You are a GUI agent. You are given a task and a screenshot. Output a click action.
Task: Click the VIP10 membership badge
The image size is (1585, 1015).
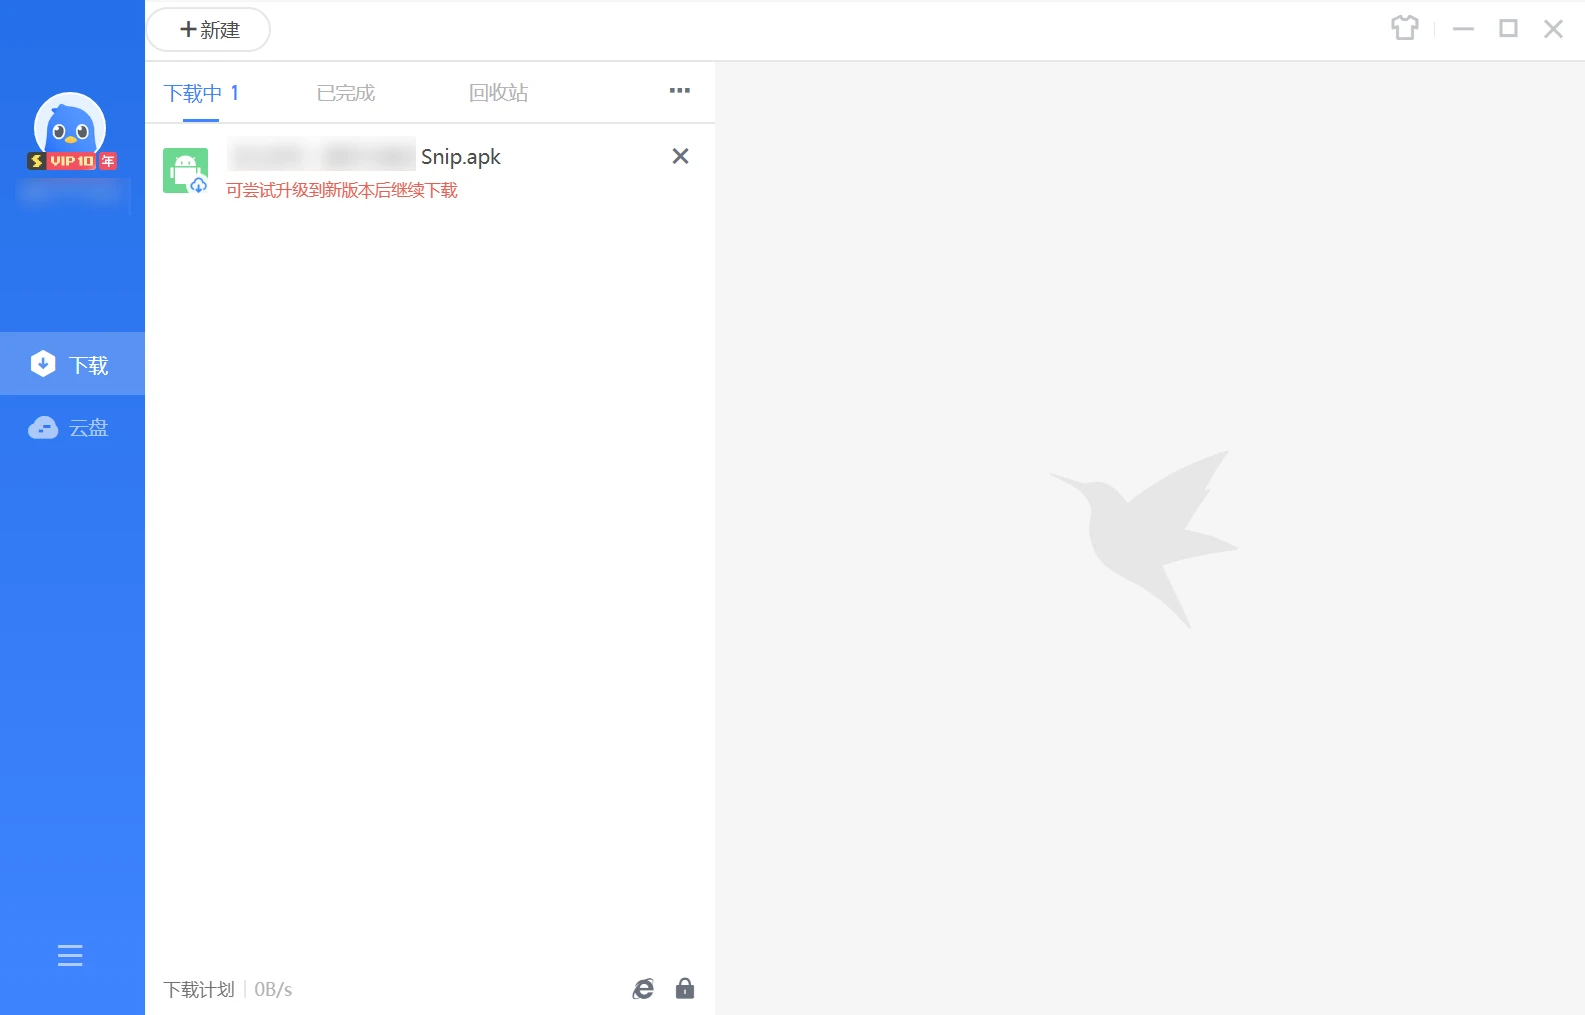pos(72,161)
